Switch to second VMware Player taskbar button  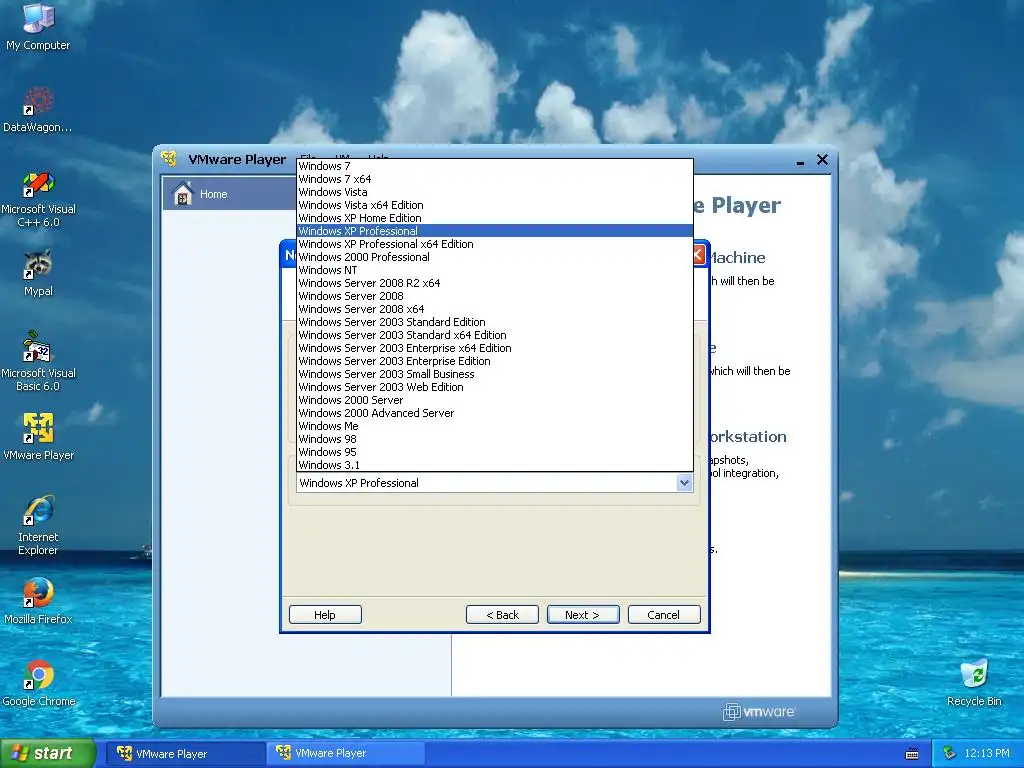[346, 753]
